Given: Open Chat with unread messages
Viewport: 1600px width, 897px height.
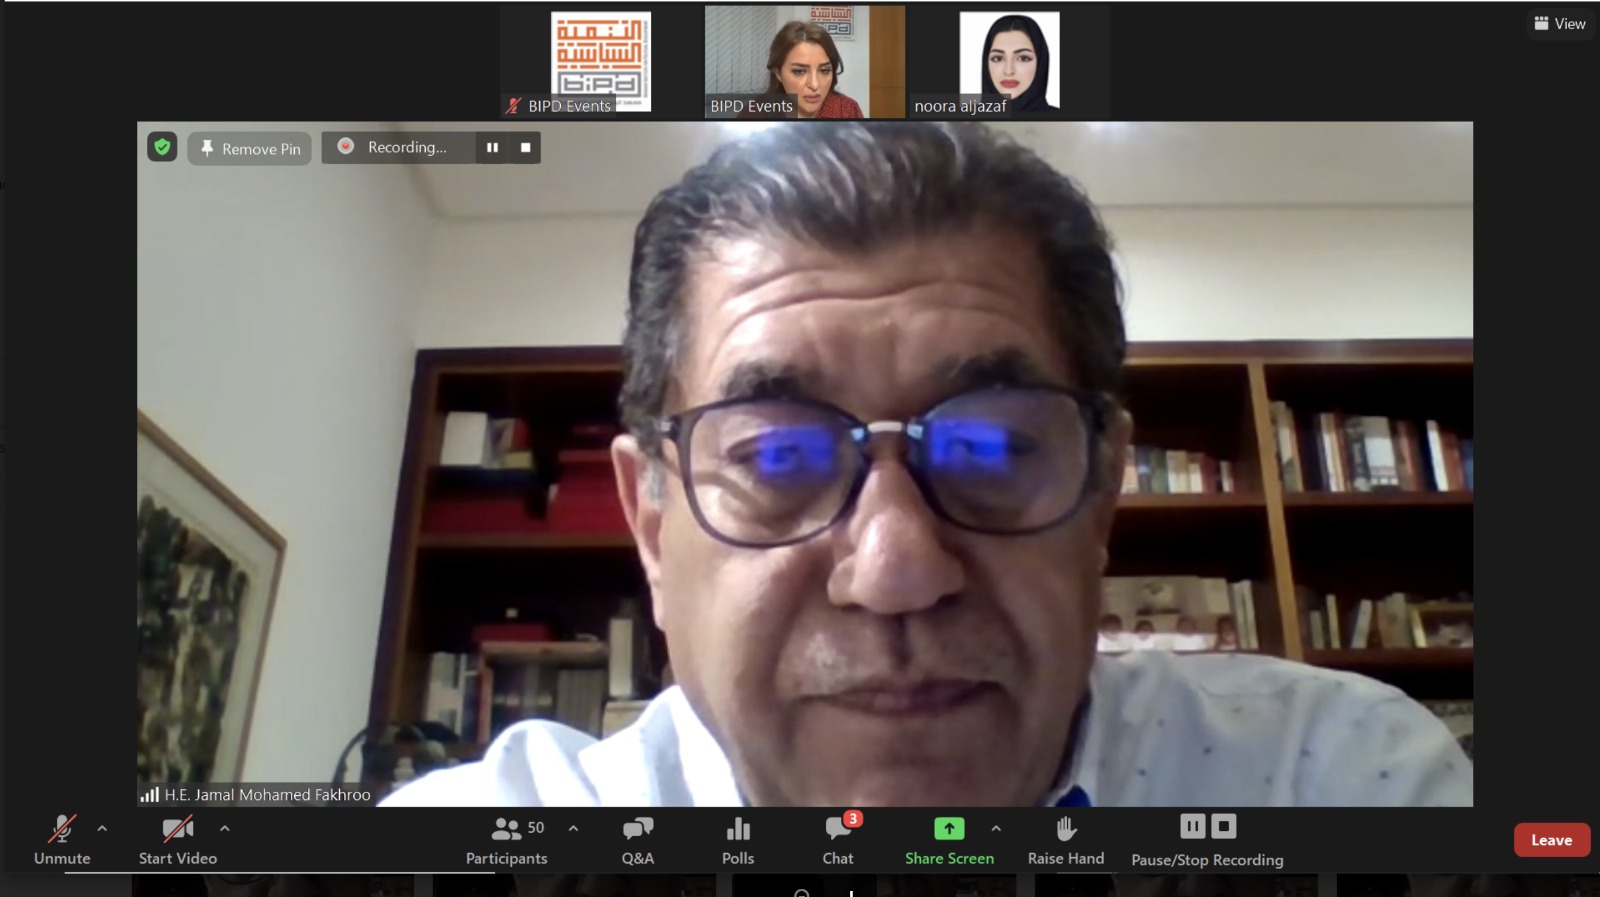Looking at the screenshot, I should [838, 839].
